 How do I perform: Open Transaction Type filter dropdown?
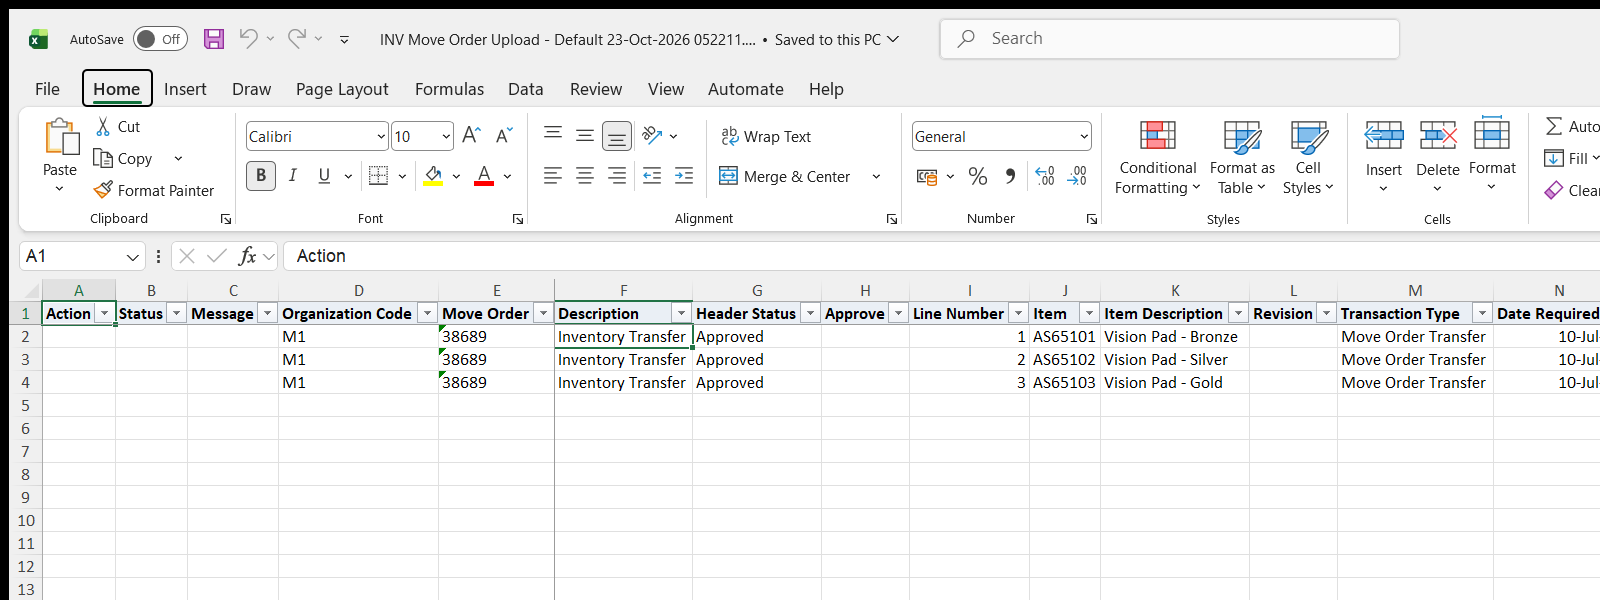1482,313
